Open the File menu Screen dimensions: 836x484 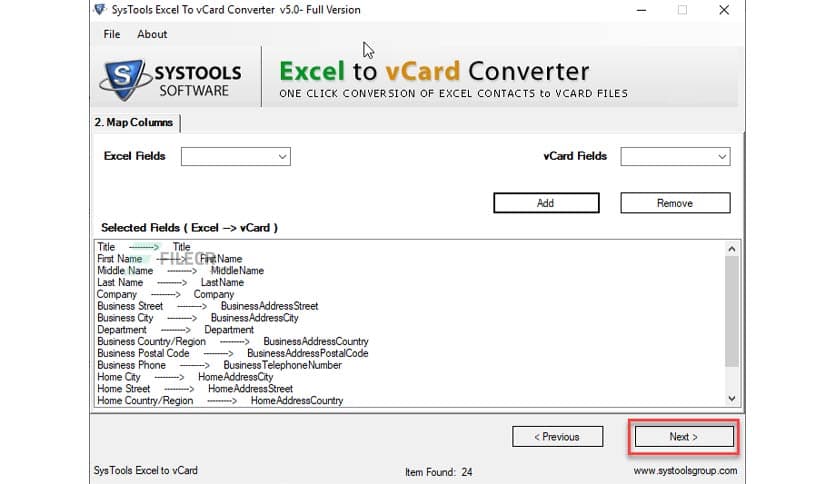coord(111,34)
